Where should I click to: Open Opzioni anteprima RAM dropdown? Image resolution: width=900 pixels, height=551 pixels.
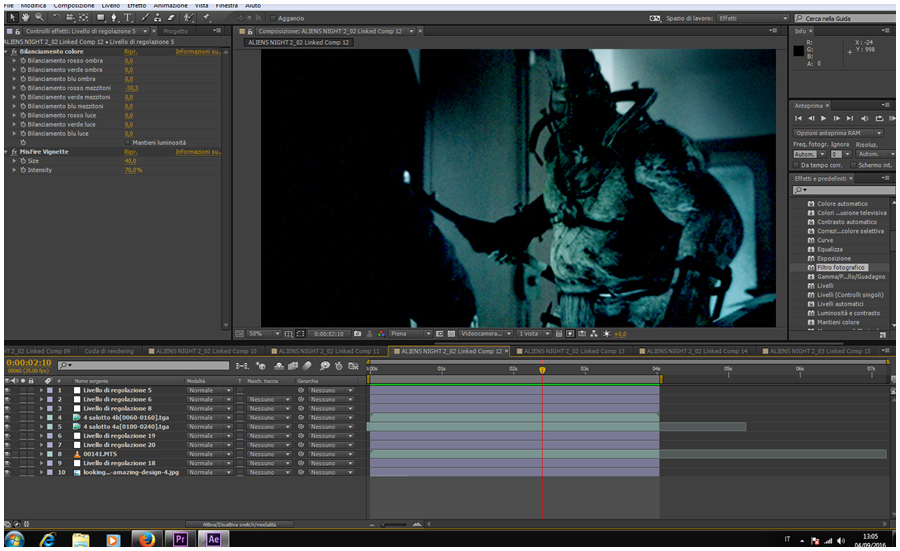click(x=838, y=133)
